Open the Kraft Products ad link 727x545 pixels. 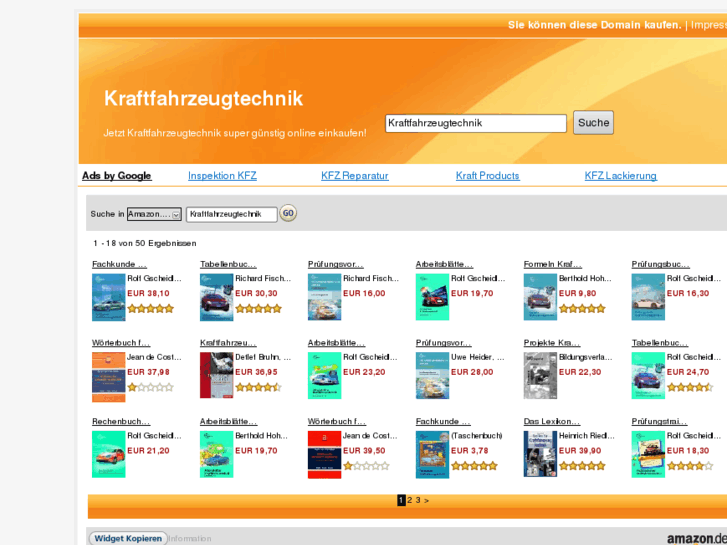click(487, 176)
